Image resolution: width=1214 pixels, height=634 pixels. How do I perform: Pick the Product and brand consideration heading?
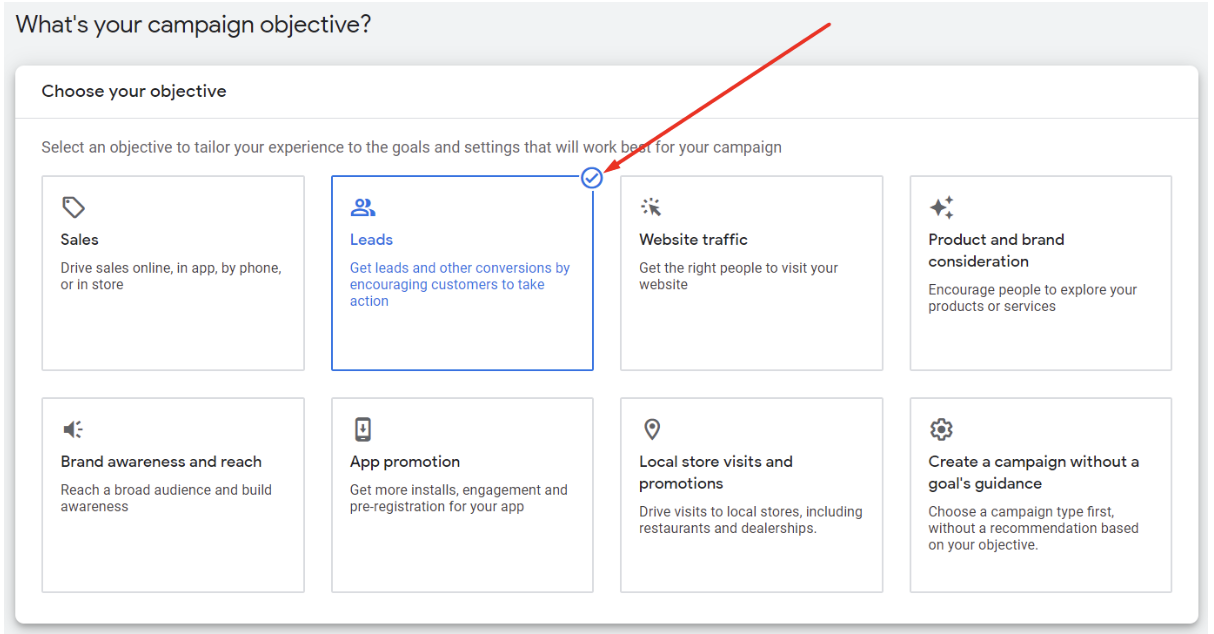click(x=996, y=250)
